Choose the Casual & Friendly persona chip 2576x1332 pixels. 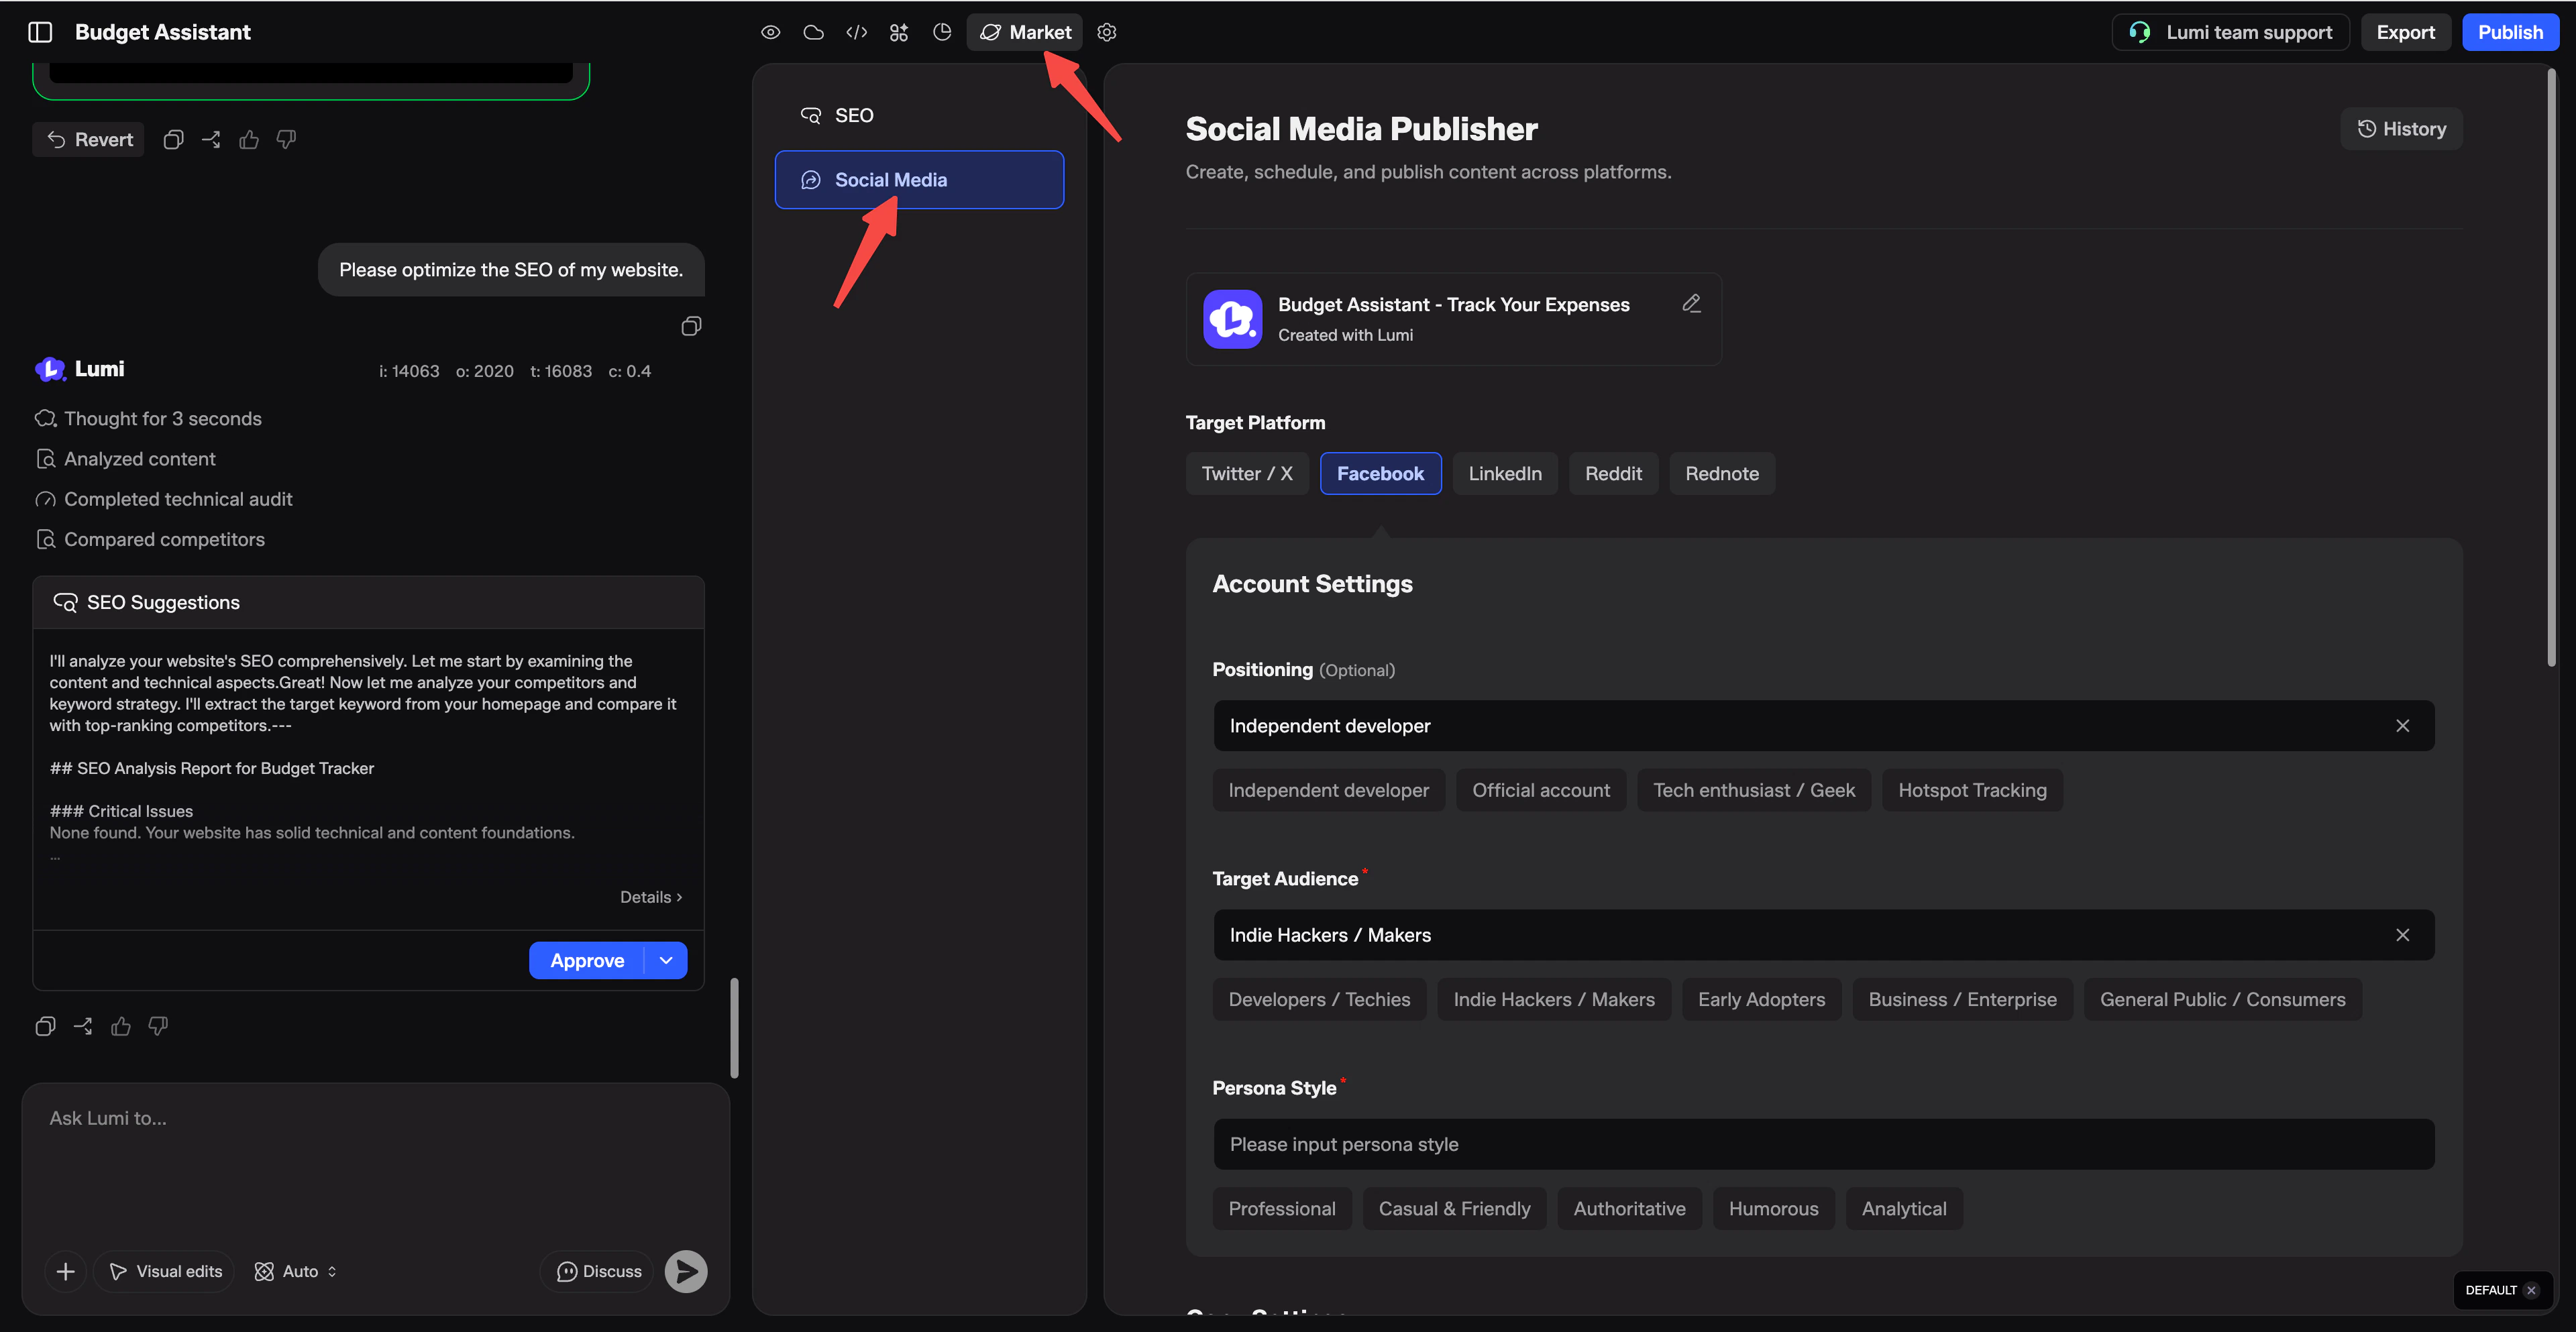pyautogui.click(x=1454, y=1209)
